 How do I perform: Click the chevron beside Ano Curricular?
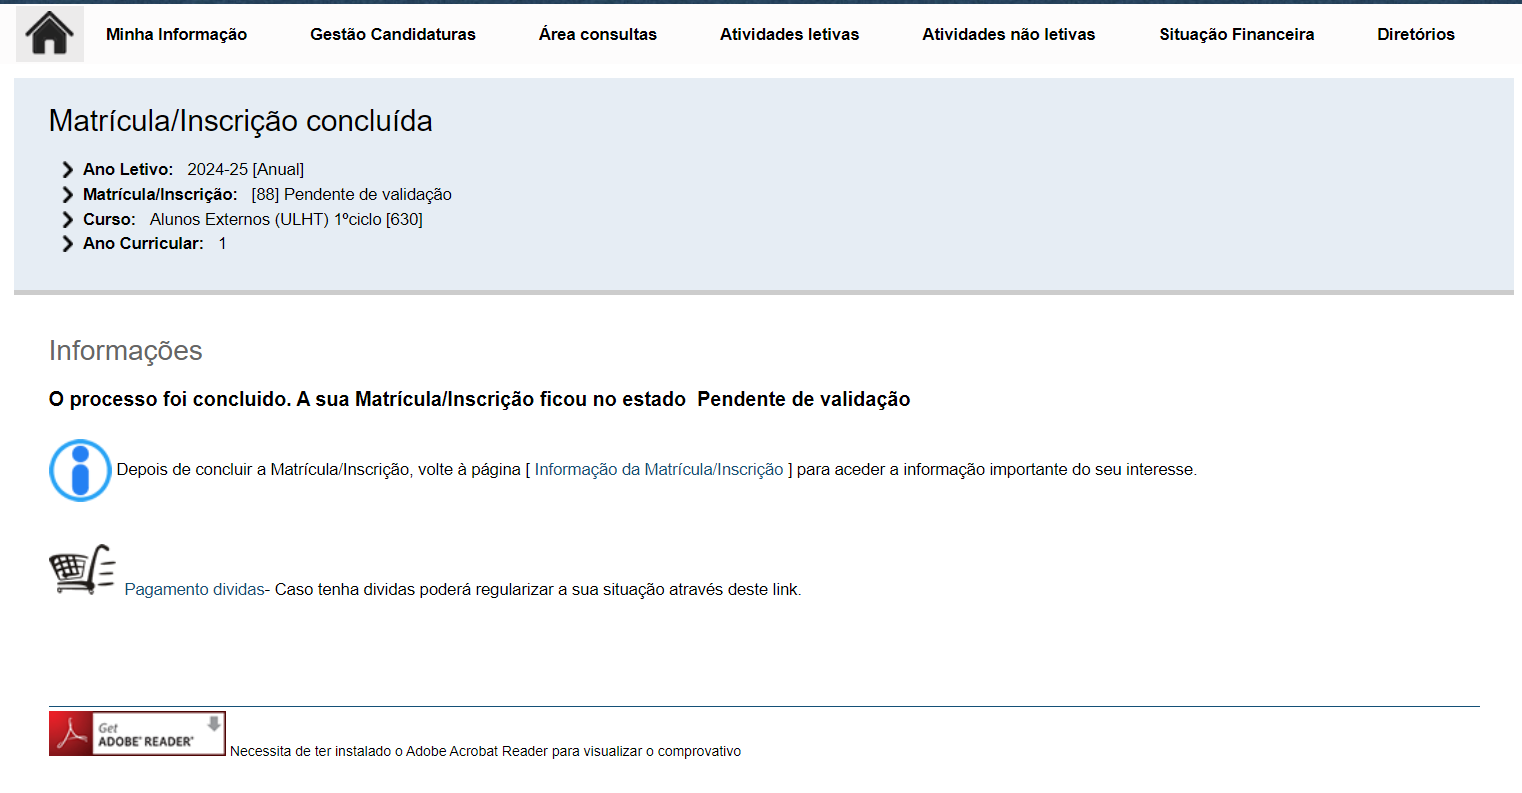(x=67, y=243)
